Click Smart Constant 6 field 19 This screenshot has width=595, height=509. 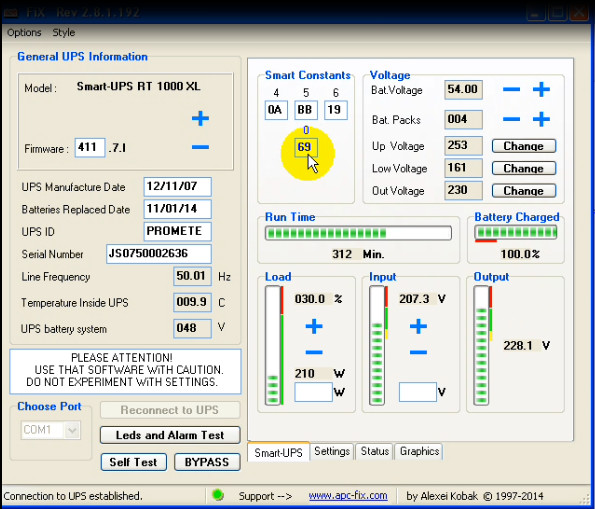tap(335, 110)
